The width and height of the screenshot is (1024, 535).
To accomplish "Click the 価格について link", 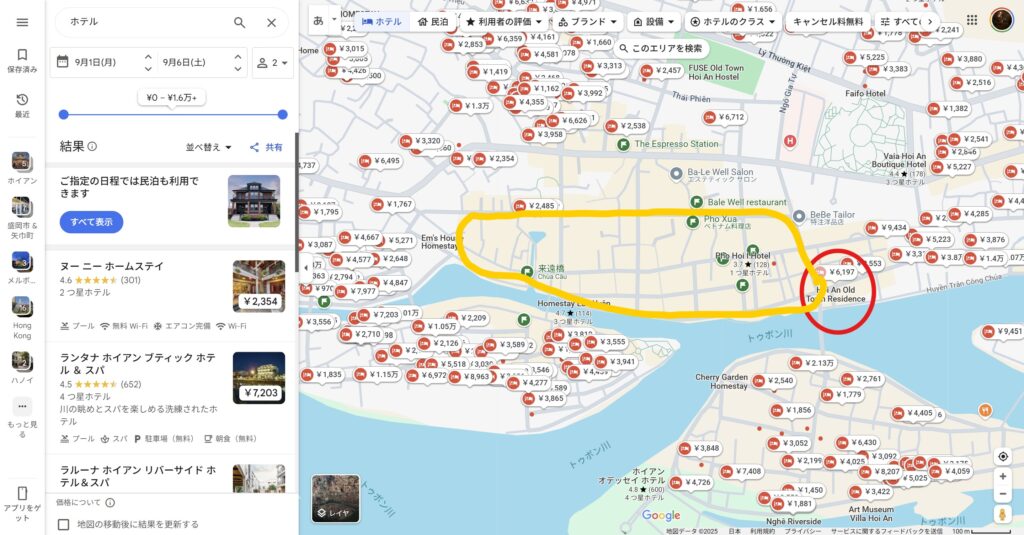I will (78, 502).
